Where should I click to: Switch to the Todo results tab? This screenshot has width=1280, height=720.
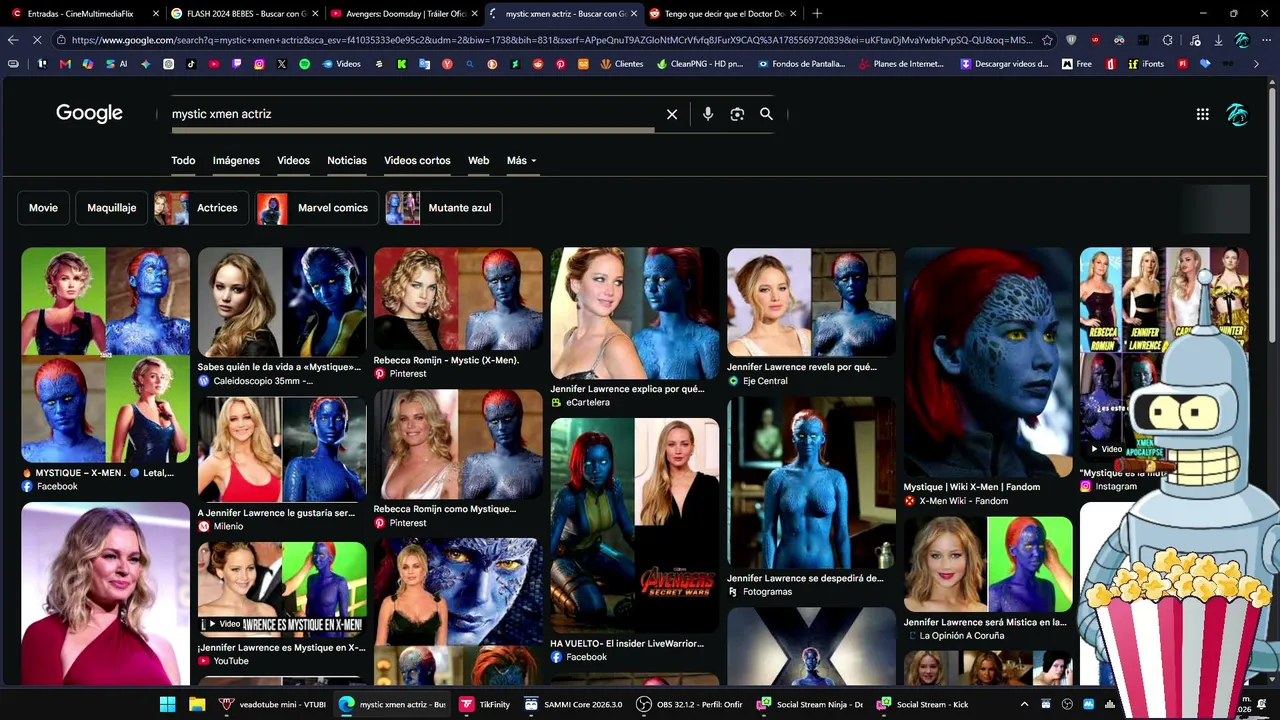[x=183, y=160]
